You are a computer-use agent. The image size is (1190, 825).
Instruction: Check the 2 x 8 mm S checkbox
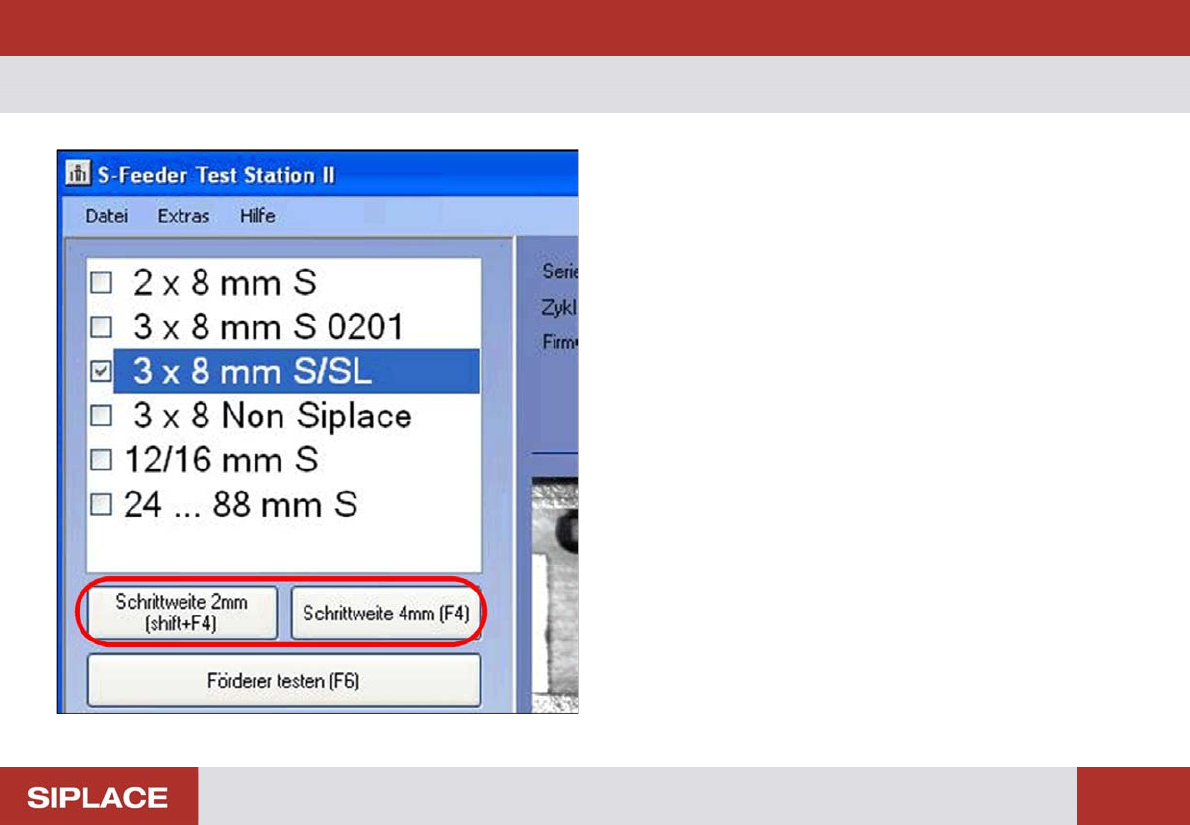point(101,283)
